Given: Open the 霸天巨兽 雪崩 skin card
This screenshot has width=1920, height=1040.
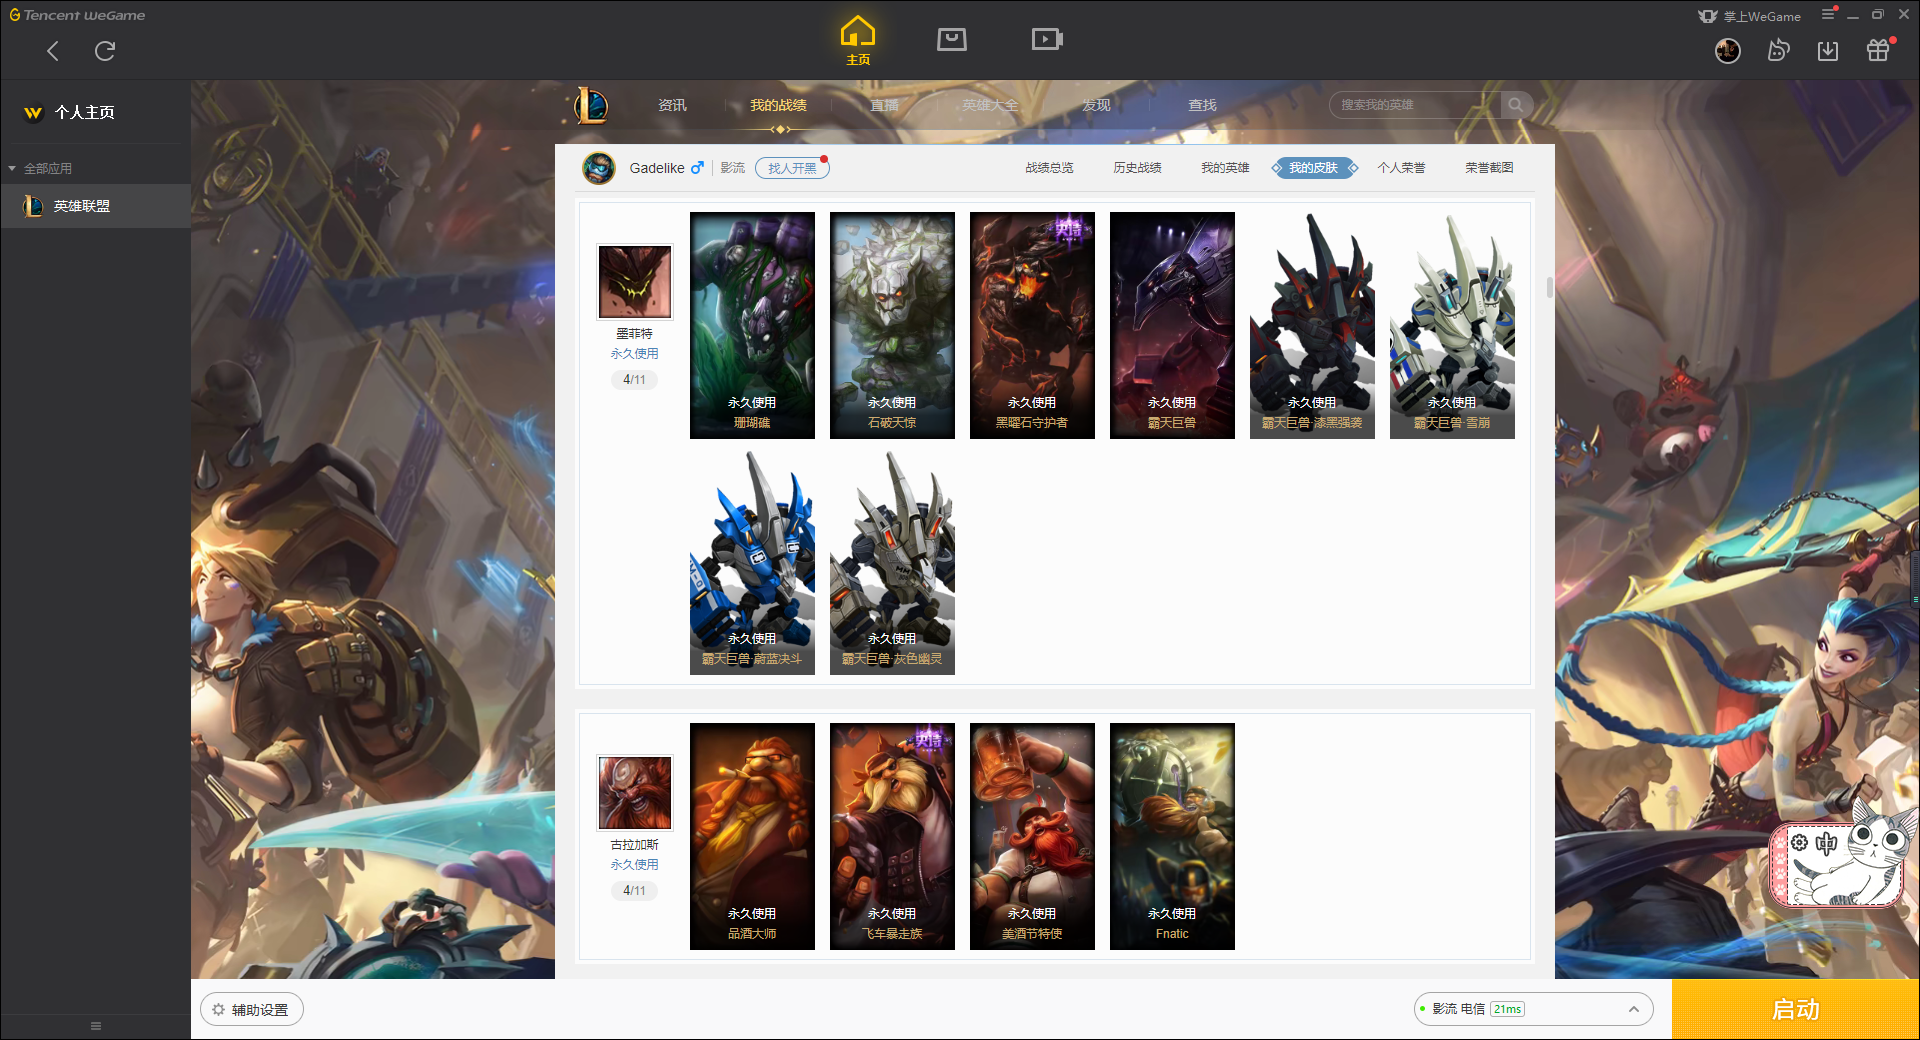Looking at the screenshot, I should tap(1452, 325).
